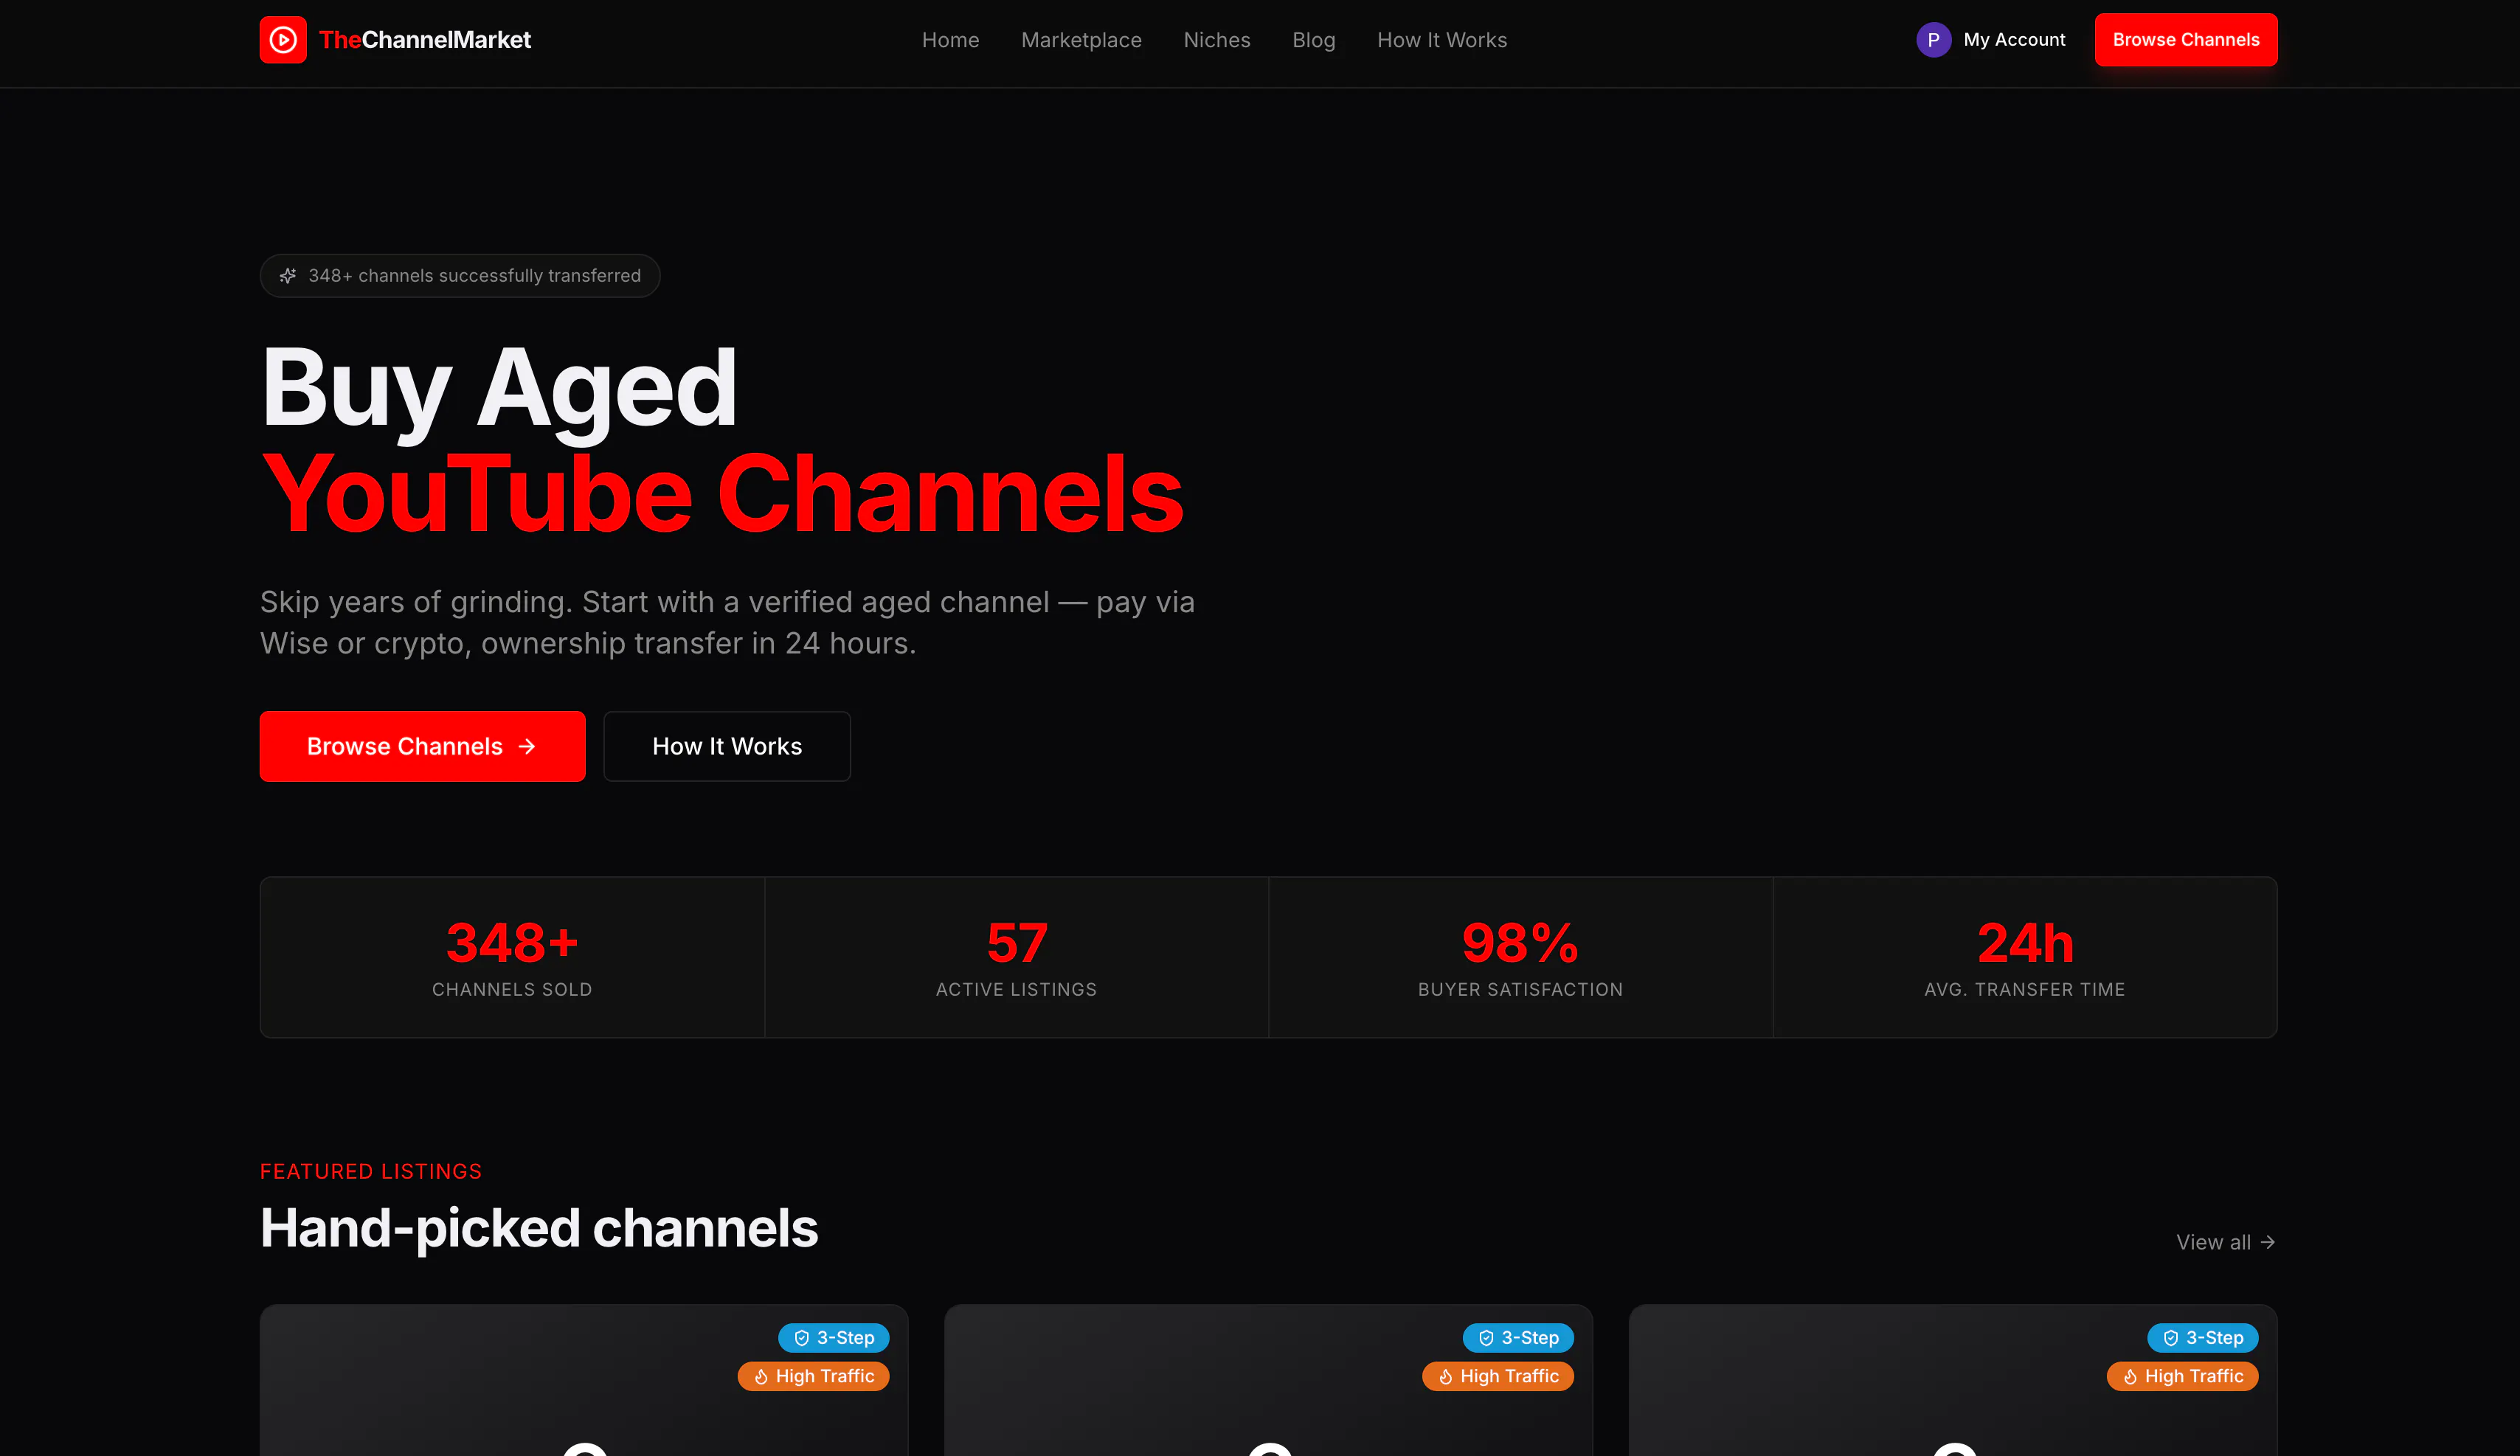Open the View all listings link
The width and height of the screenshot is (2520, 1456).
pyautogui.click(x=2226, y=1242)
